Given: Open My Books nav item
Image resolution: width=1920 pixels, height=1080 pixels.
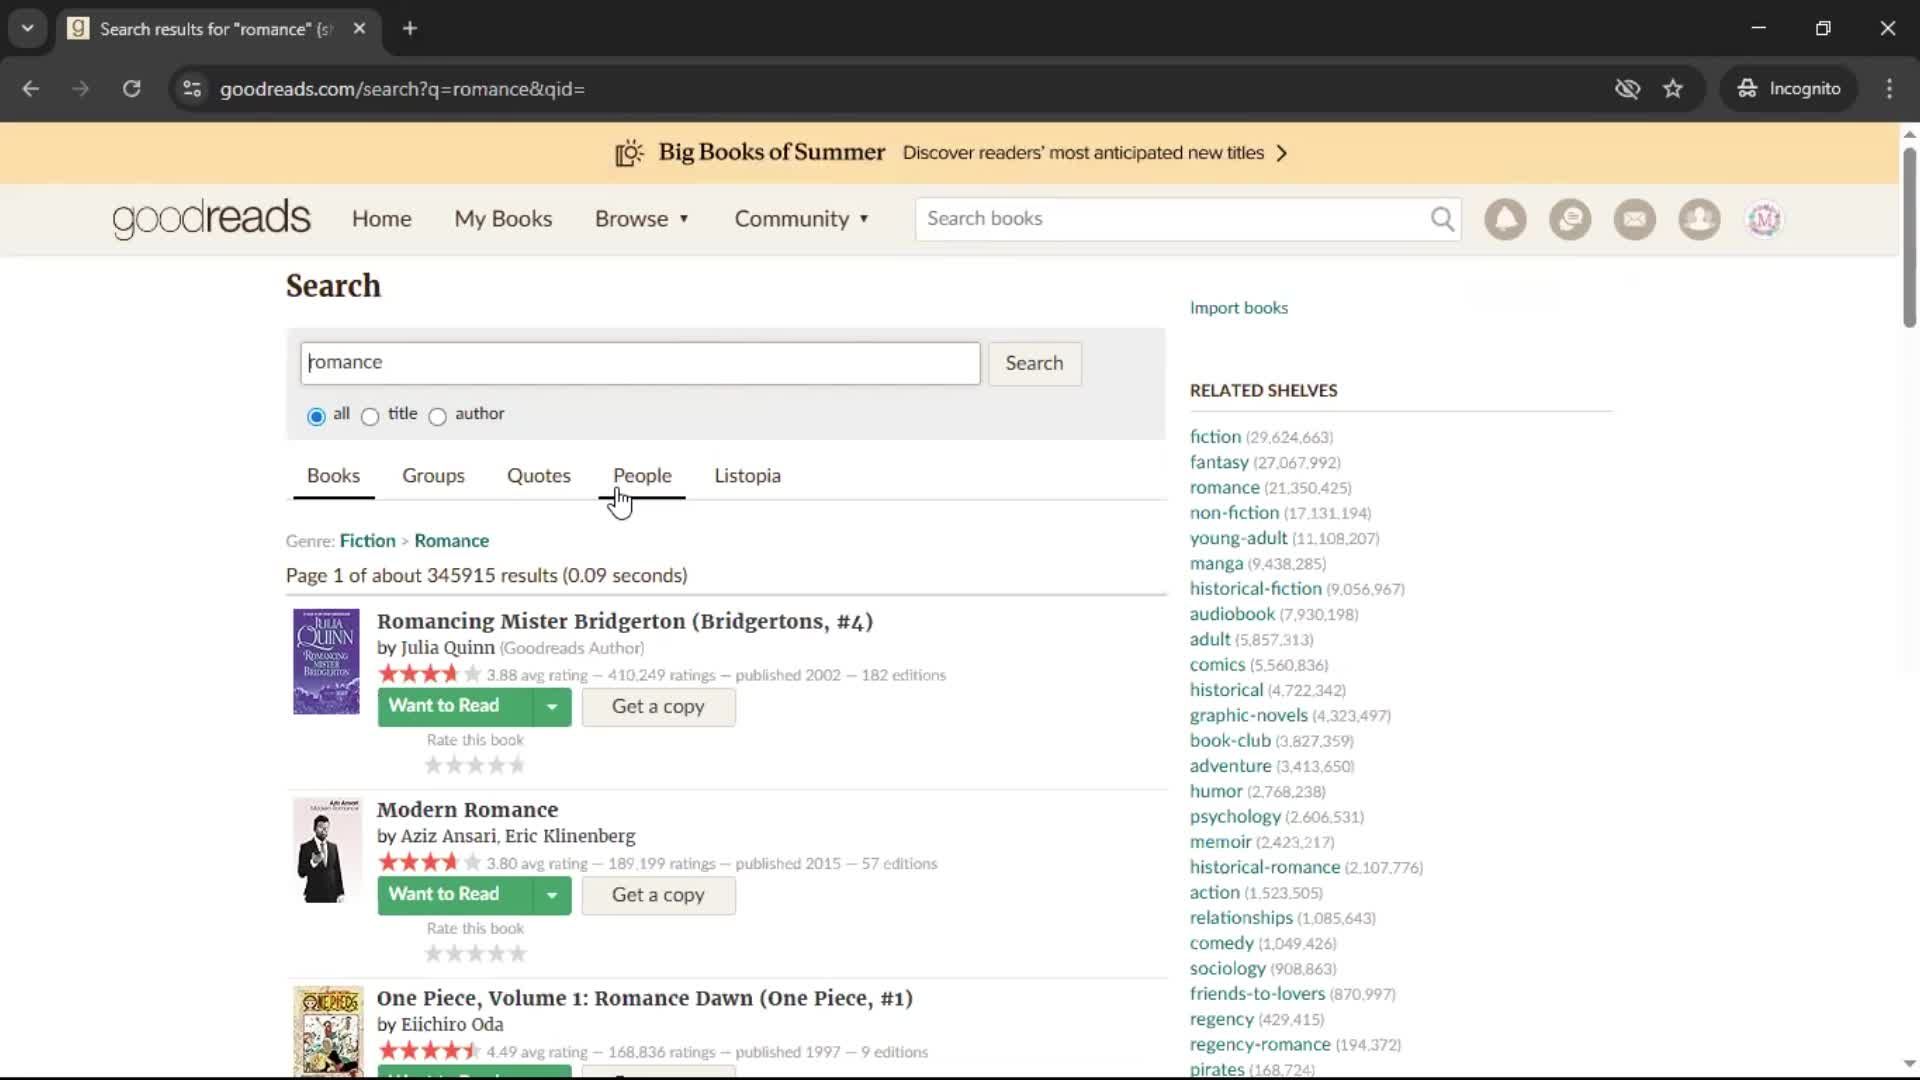Looking at the screenshot, I should (x=503, y=219).
